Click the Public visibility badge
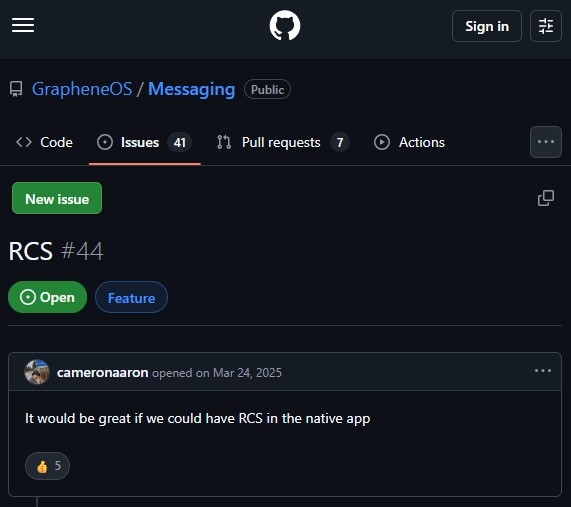The image size is (571, 507). point(267,89)
